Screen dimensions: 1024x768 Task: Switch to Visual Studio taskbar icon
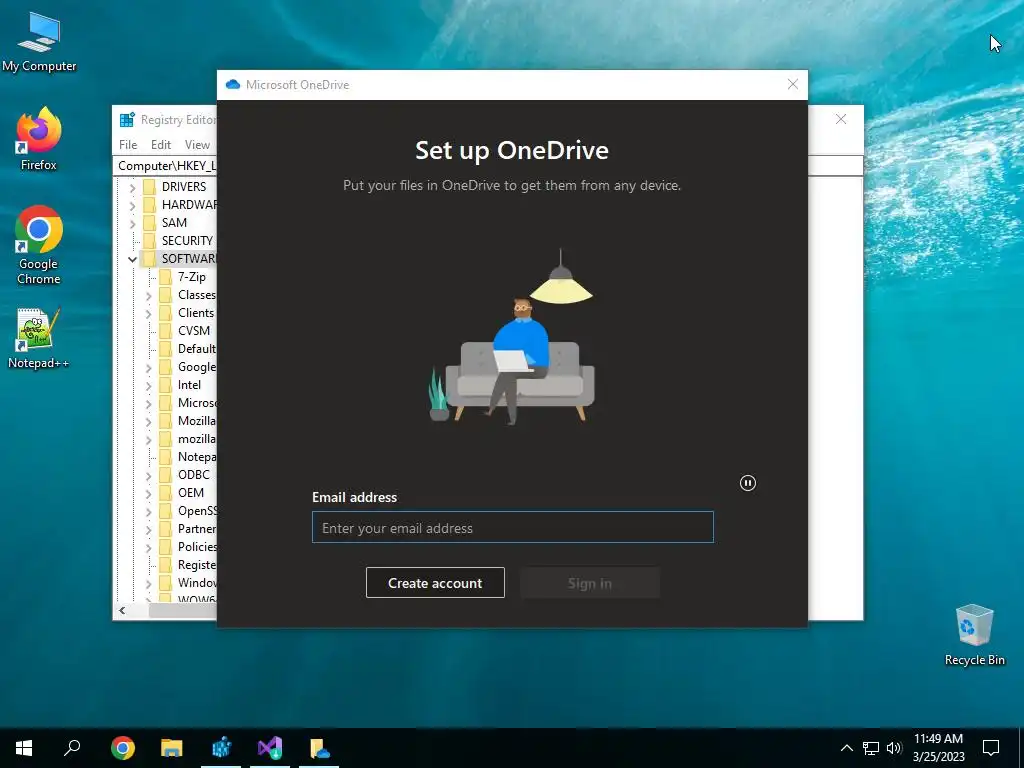270,748
